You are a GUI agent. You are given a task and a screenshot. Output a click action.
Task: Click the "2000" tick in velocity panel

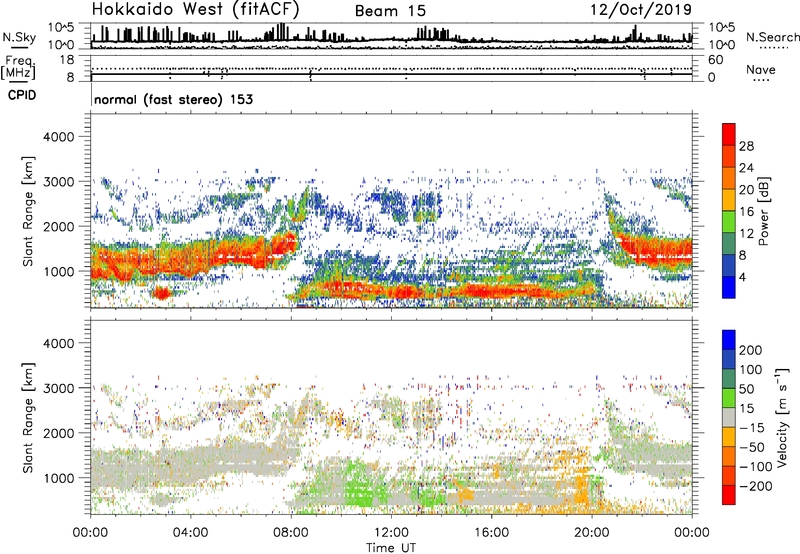(x=58, y=433)
